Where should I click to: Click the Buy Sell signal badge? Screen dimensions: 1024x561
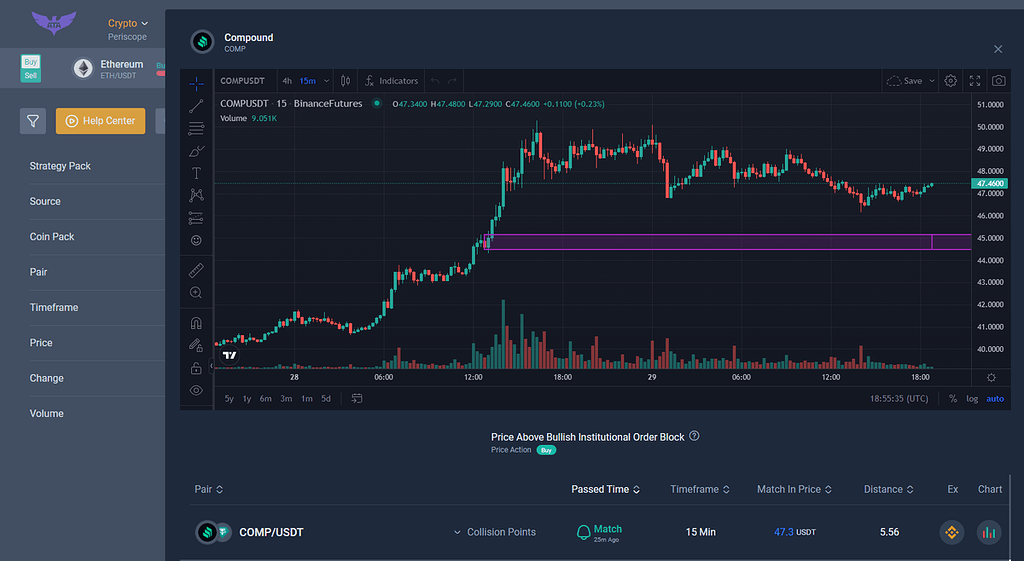pyautogui.click(x=31, y=68)
